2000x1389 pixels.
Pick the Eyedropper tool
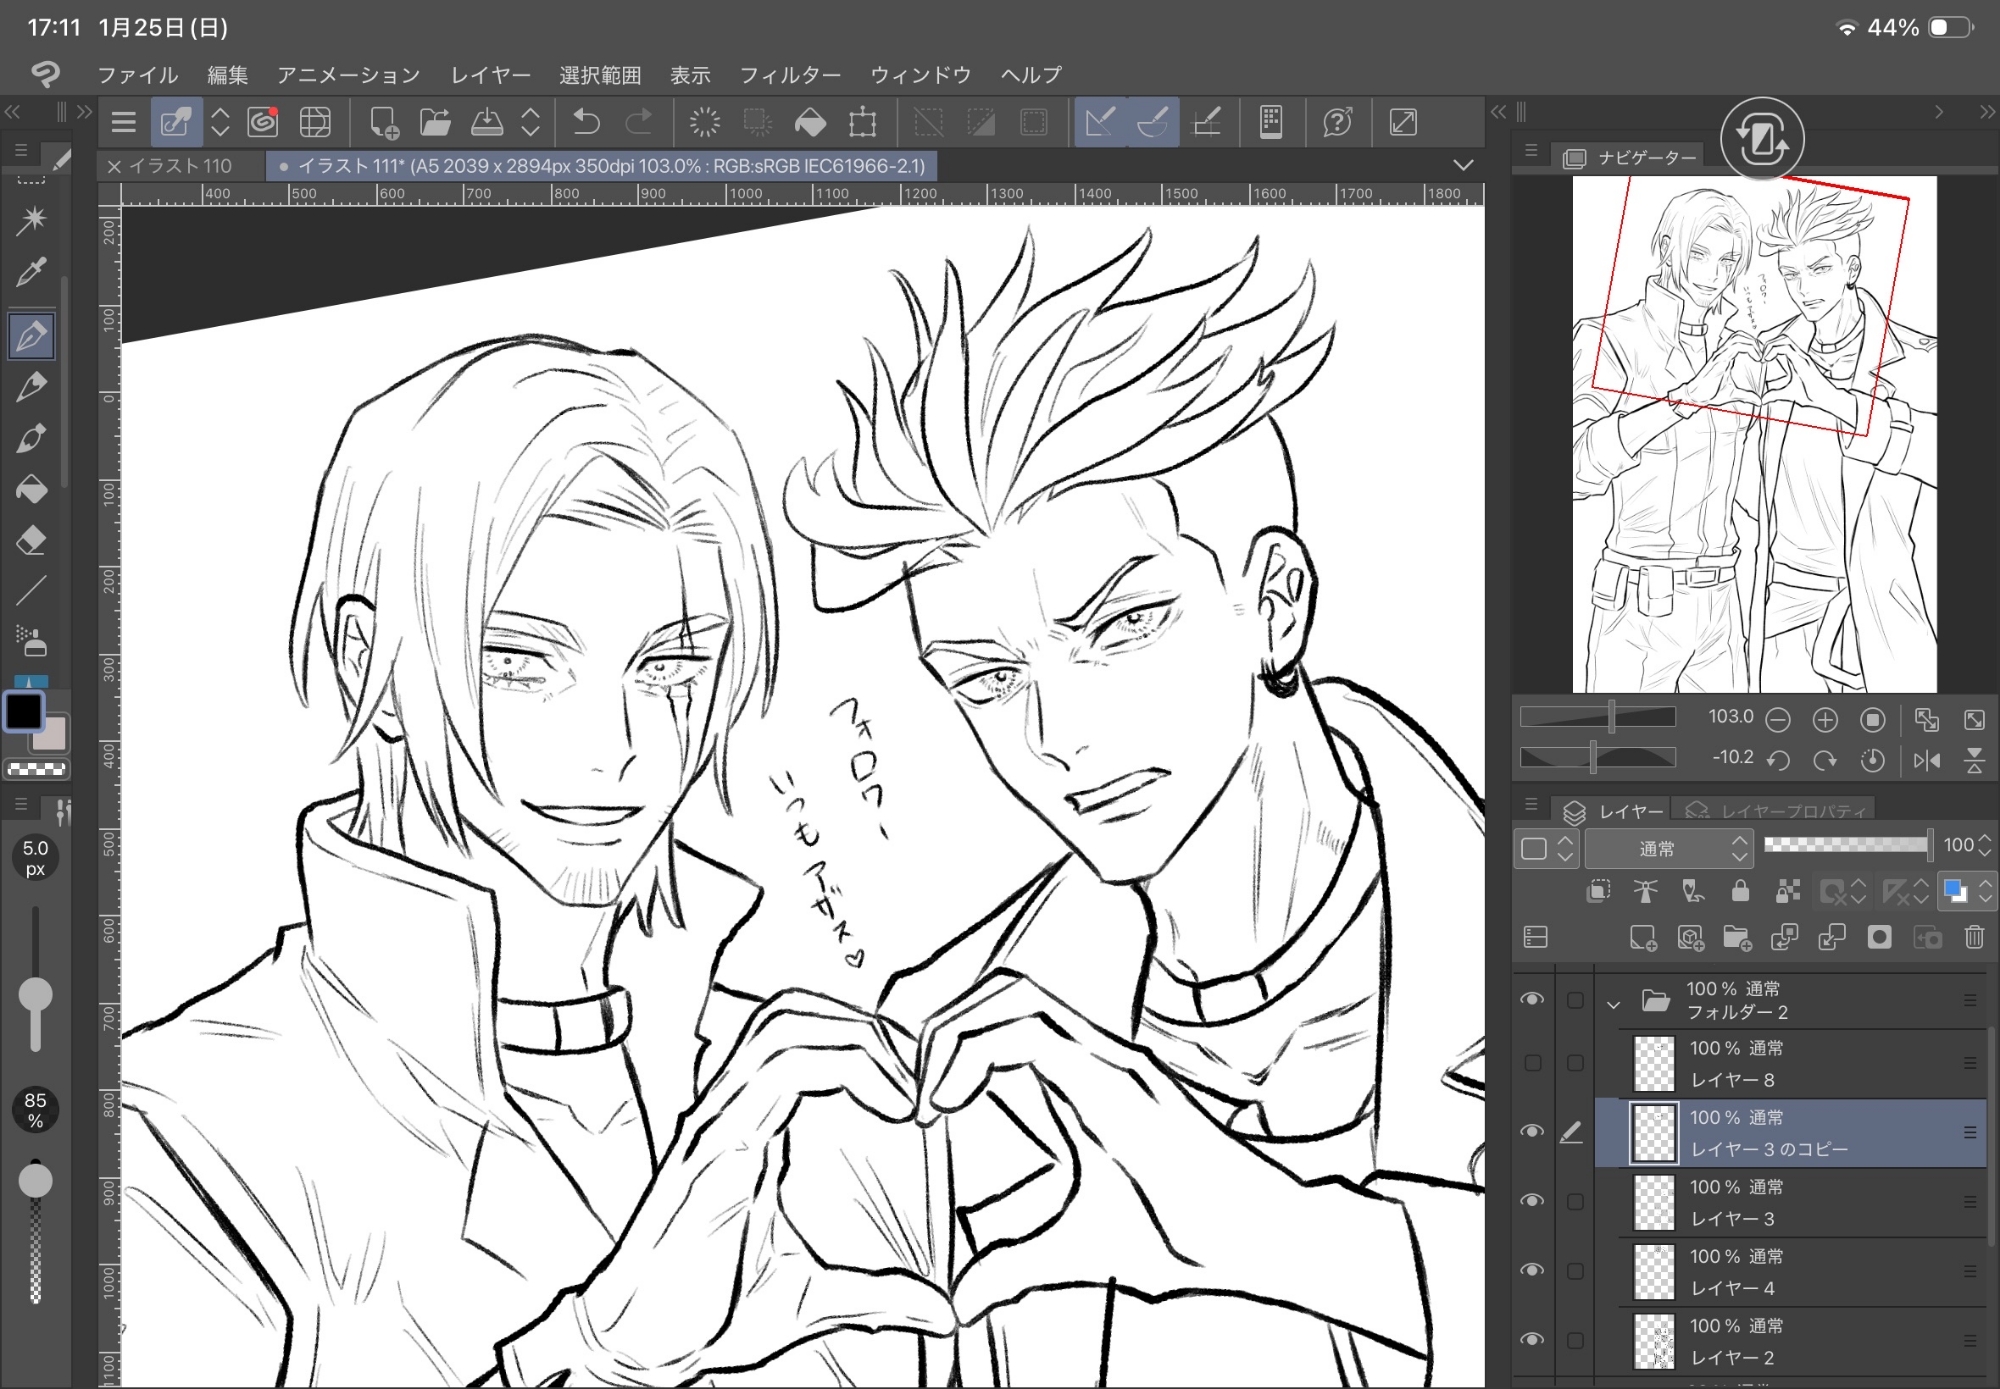[x=31, y=271]
